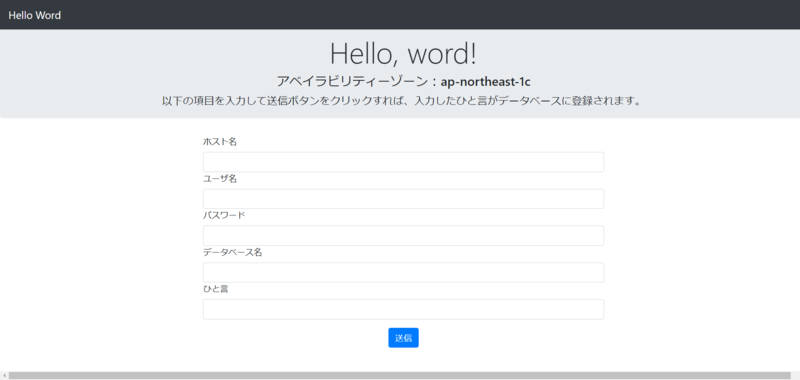800x380 pixels.
Task: Click the horizontal scrollbar left arrow
Action: [x=4, y=375]
